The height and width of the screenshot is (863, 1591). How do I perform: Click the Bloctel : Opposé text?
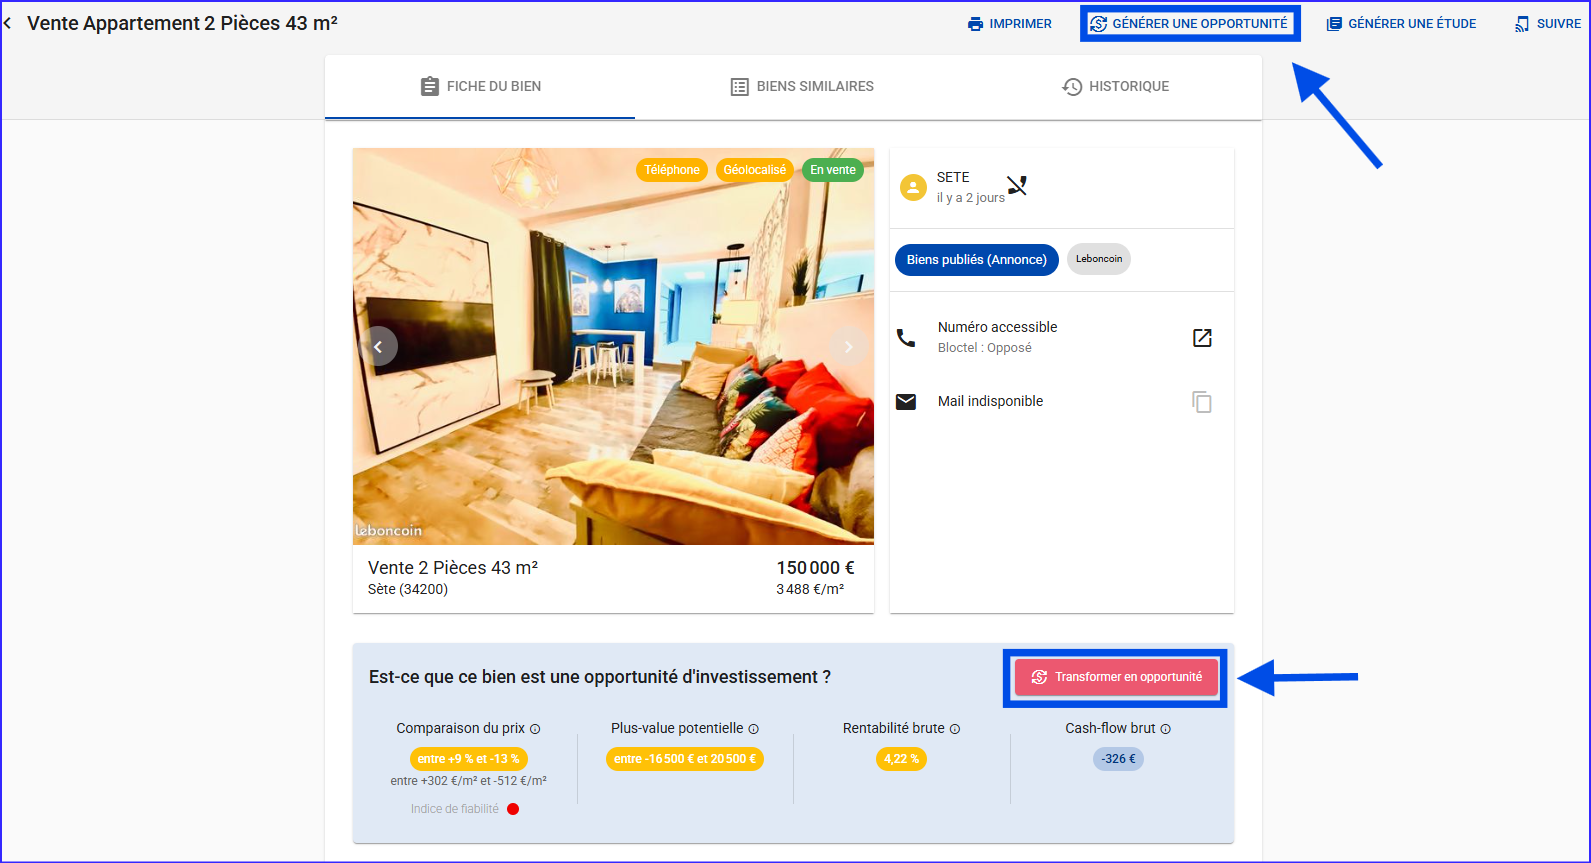[985, 348]
